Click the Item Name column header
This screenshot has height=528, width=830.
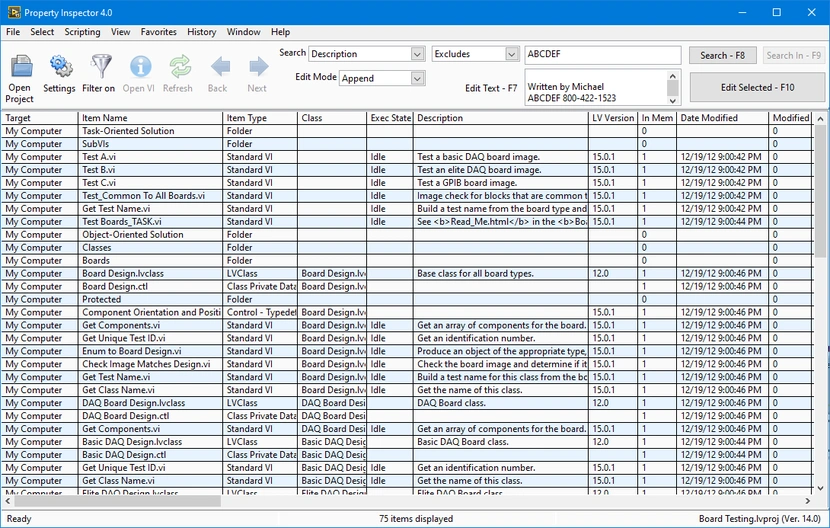click(150, 118)
